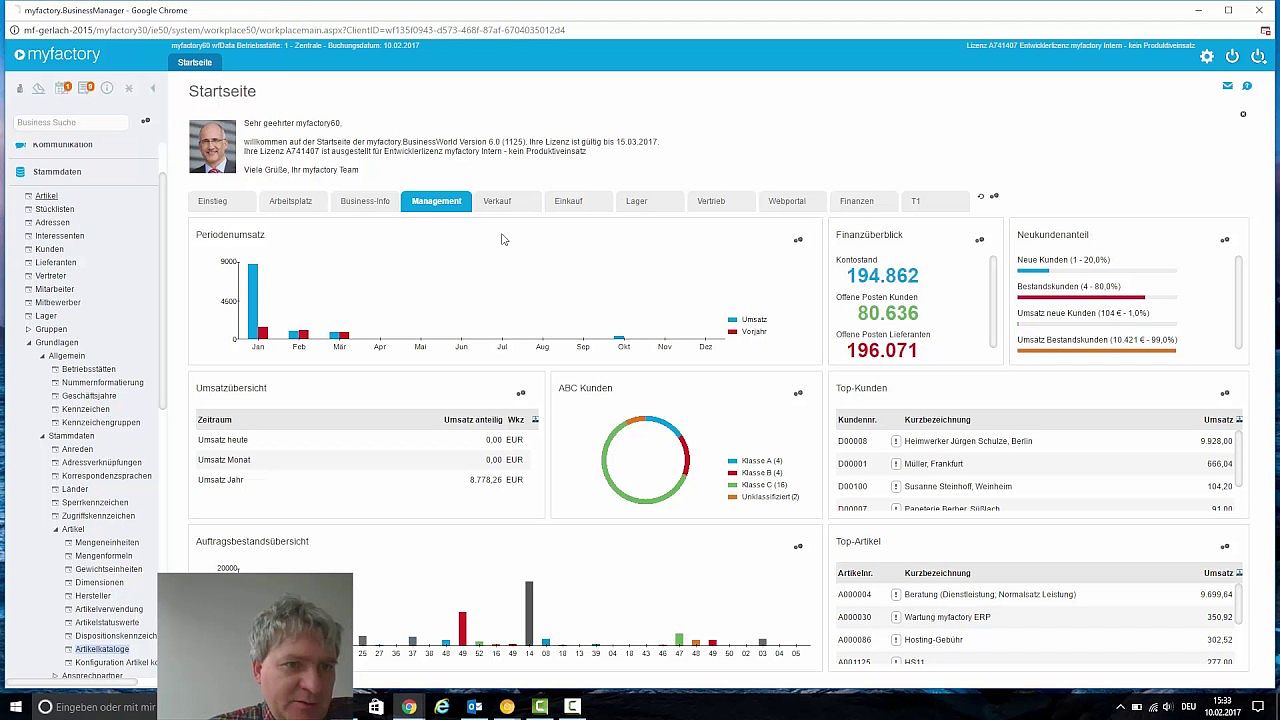Screen dimensions: 1280x720
Task: Collapse the Grundlagen tree node
Action: 28,342
